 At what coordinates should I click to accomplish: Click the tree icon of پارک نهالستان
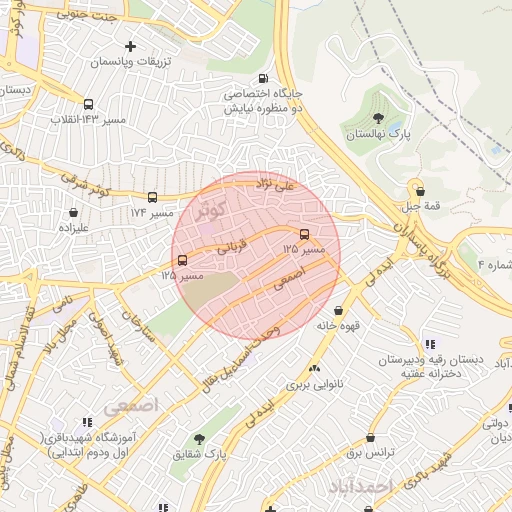(378, 118)
